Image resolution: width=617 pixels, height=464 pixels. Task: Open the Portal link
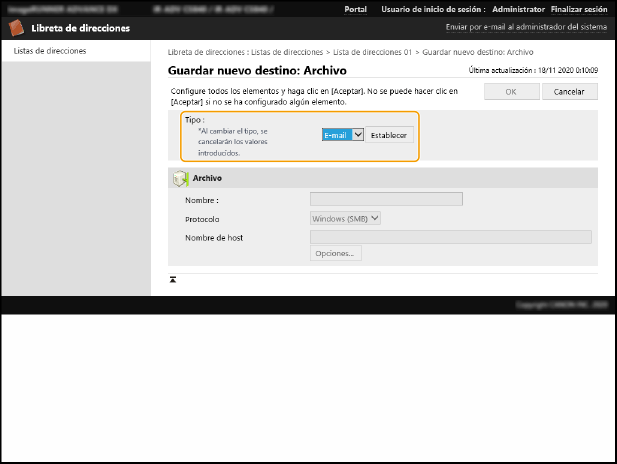355,9
